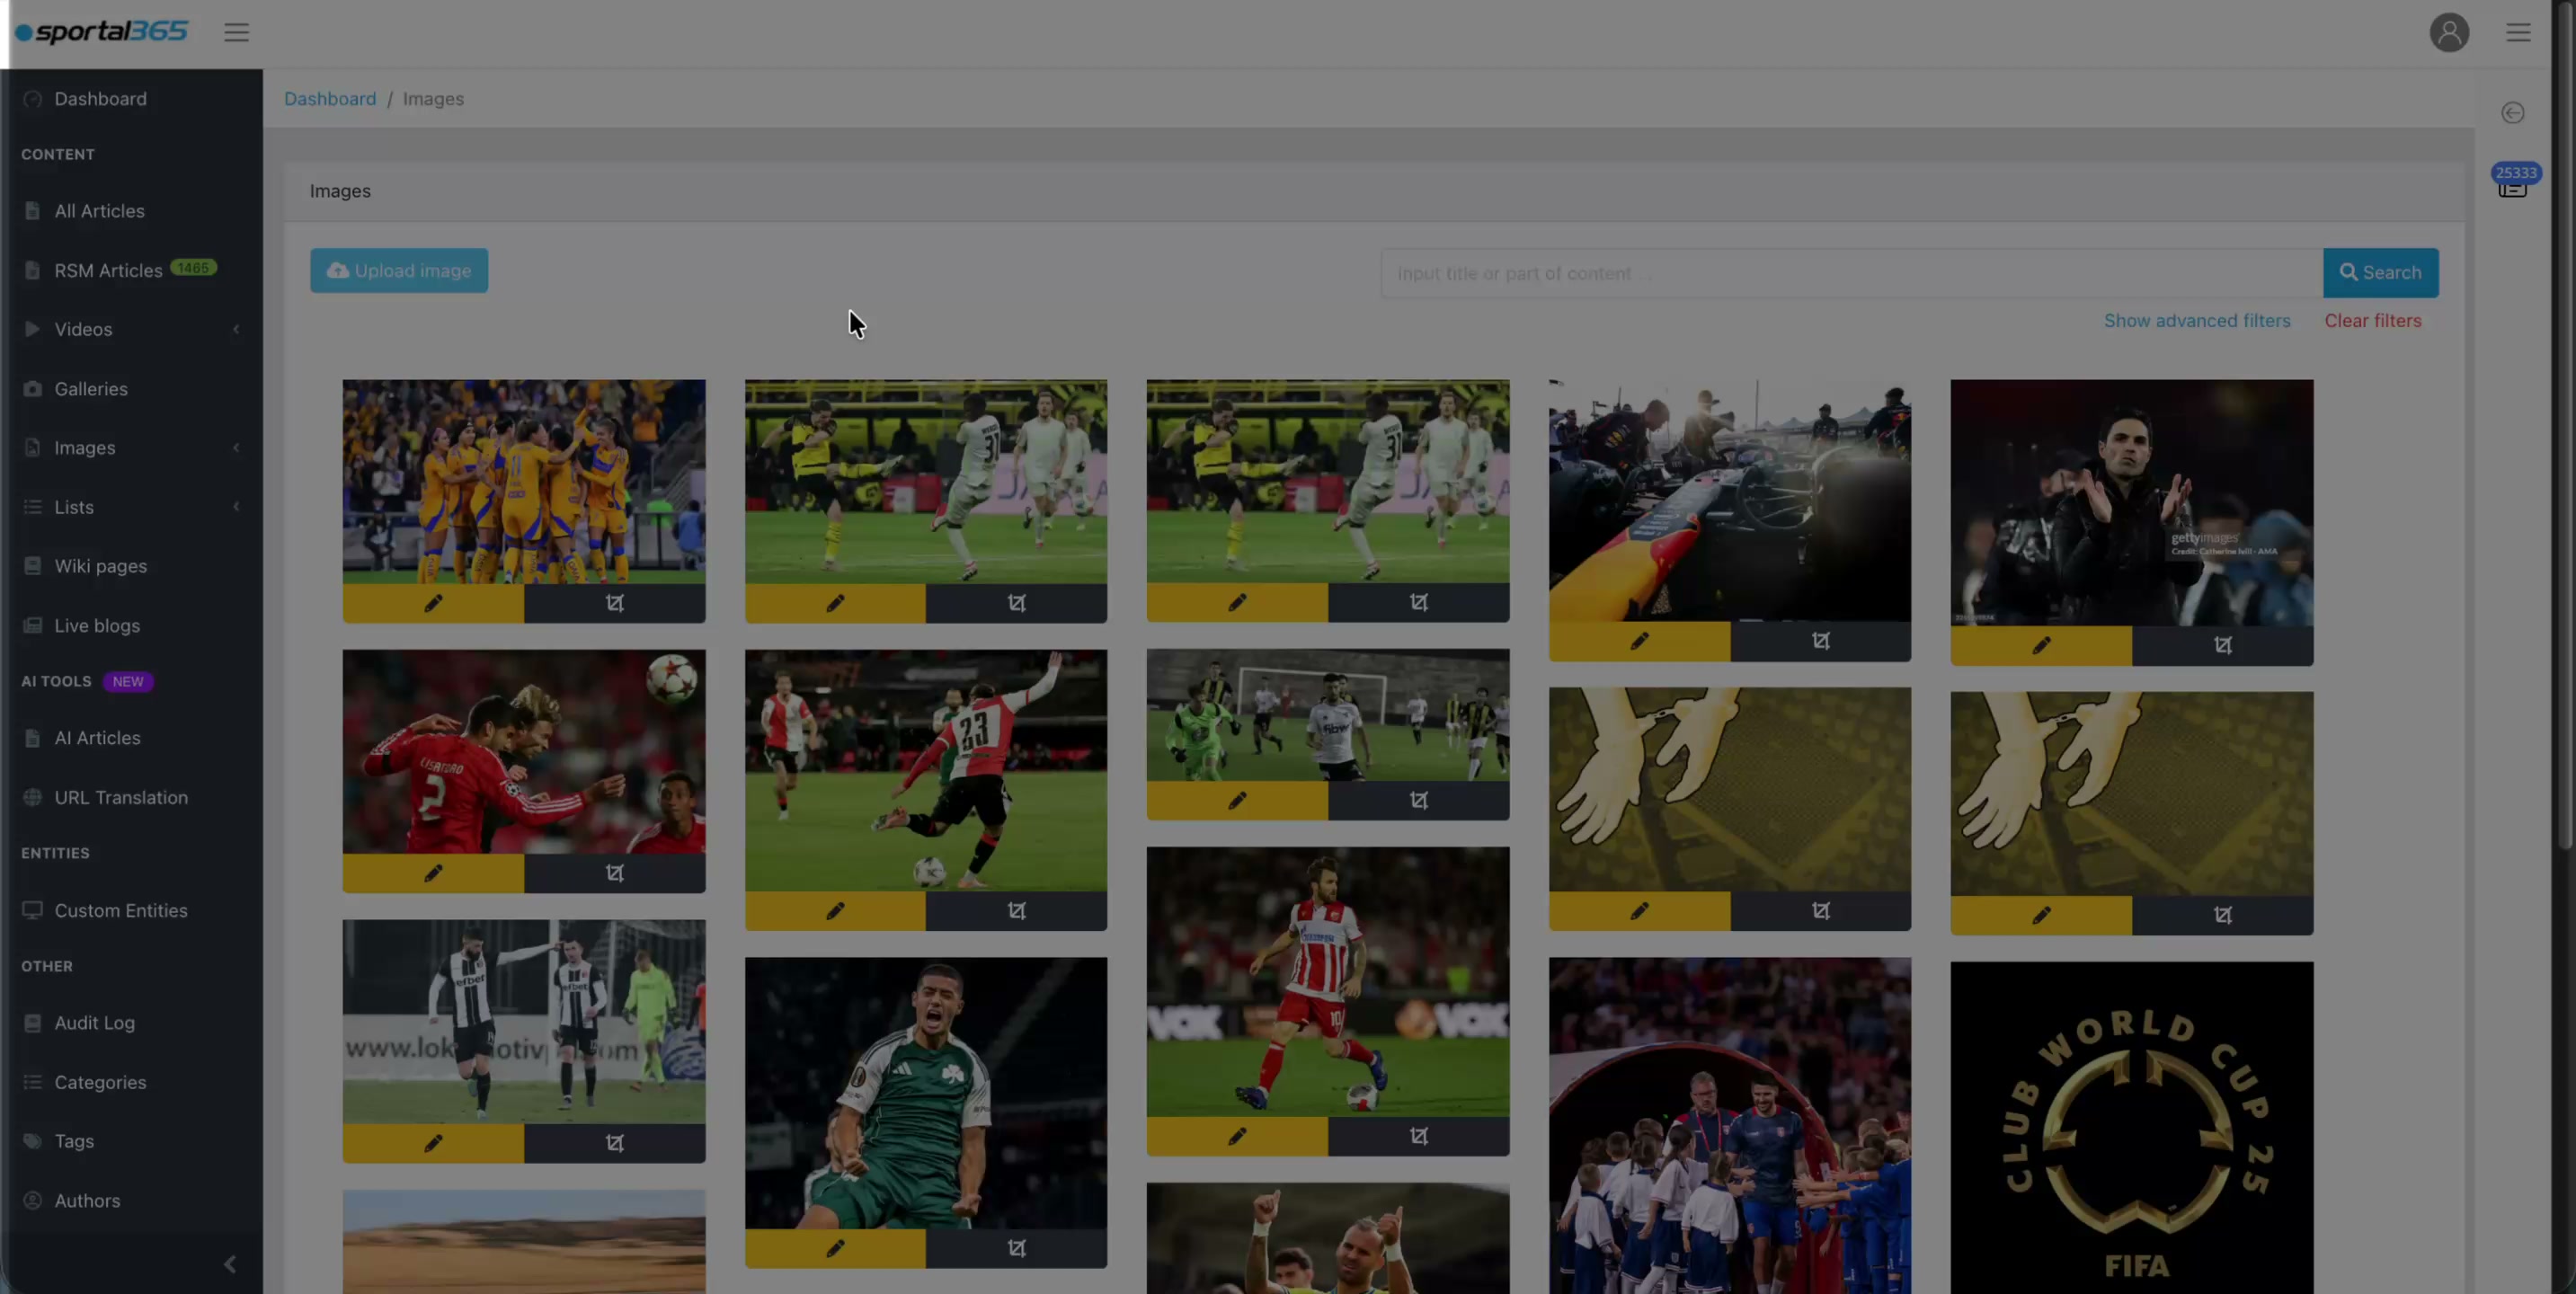This screenshot has width=2576, height=1294.
Task: Click crop icon under Feyenoord number 23 image
Action: [x=1016, y=911]
